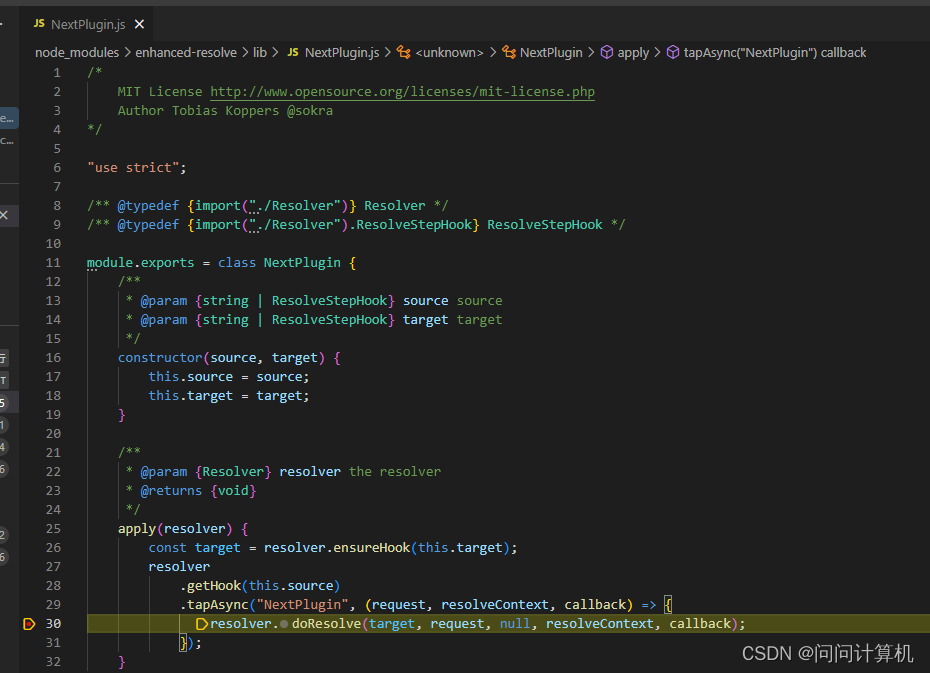Click the sidebar close X icon

[4, 215]
